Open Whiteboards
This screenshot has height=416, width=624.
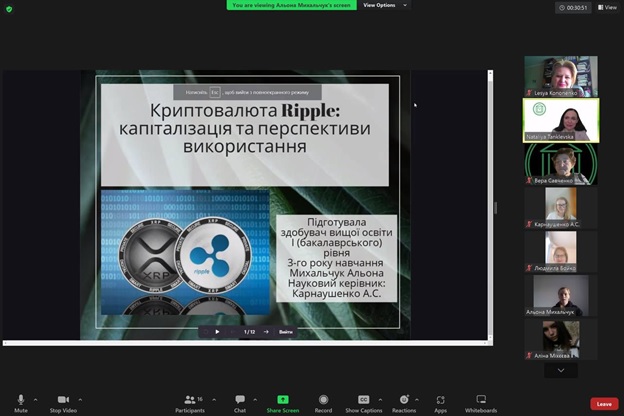481,401
